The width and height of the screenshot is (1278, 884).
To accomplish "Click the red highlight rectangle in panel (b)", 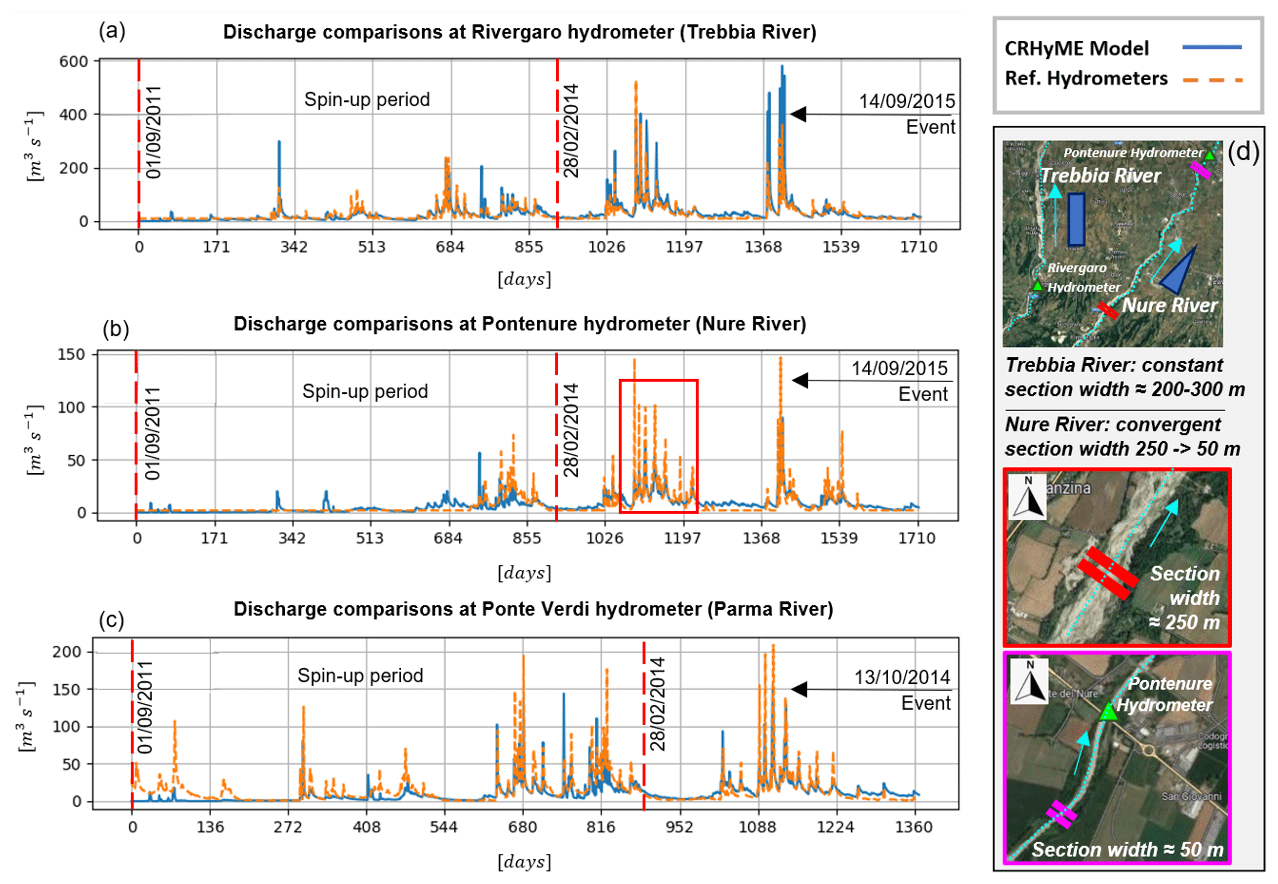I will tap(658, 380).
